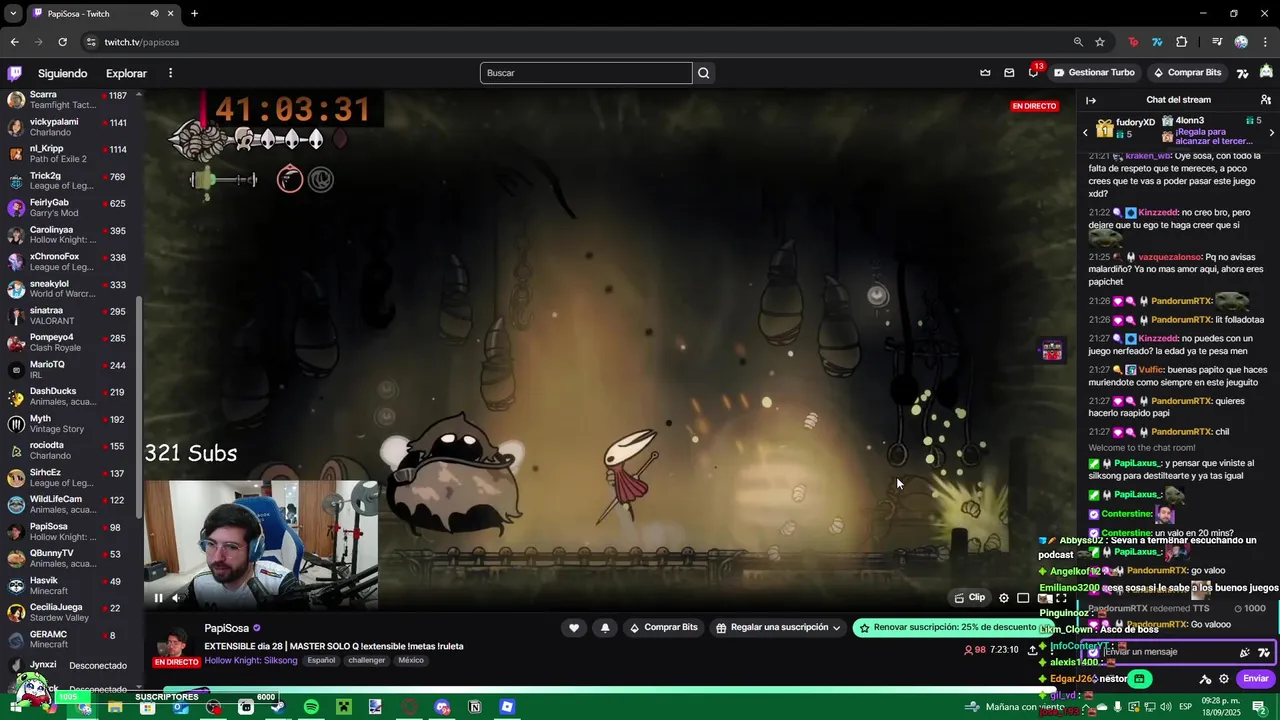Open the 7TV emote menu in chat input
This screenshot has height=720, width=1280.
(x=1264, y=652)
